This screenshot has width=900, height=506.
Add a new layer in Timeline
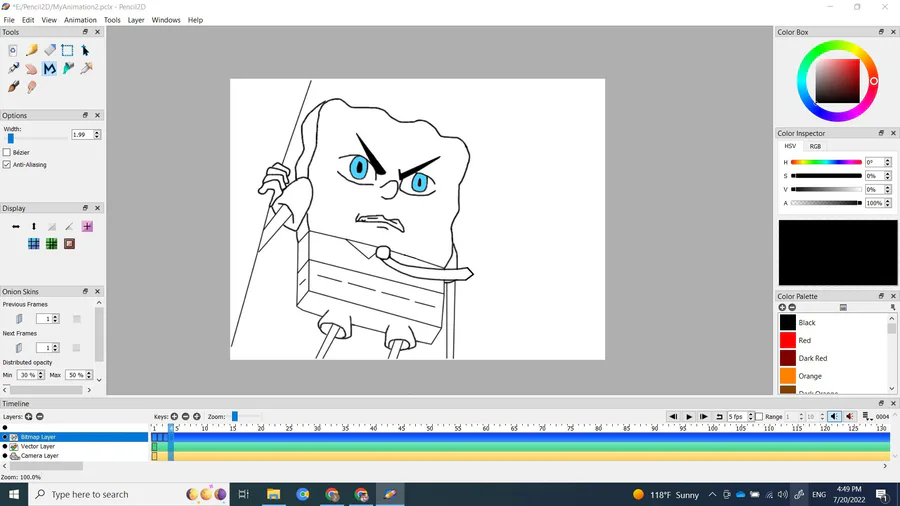pos(29,417)
